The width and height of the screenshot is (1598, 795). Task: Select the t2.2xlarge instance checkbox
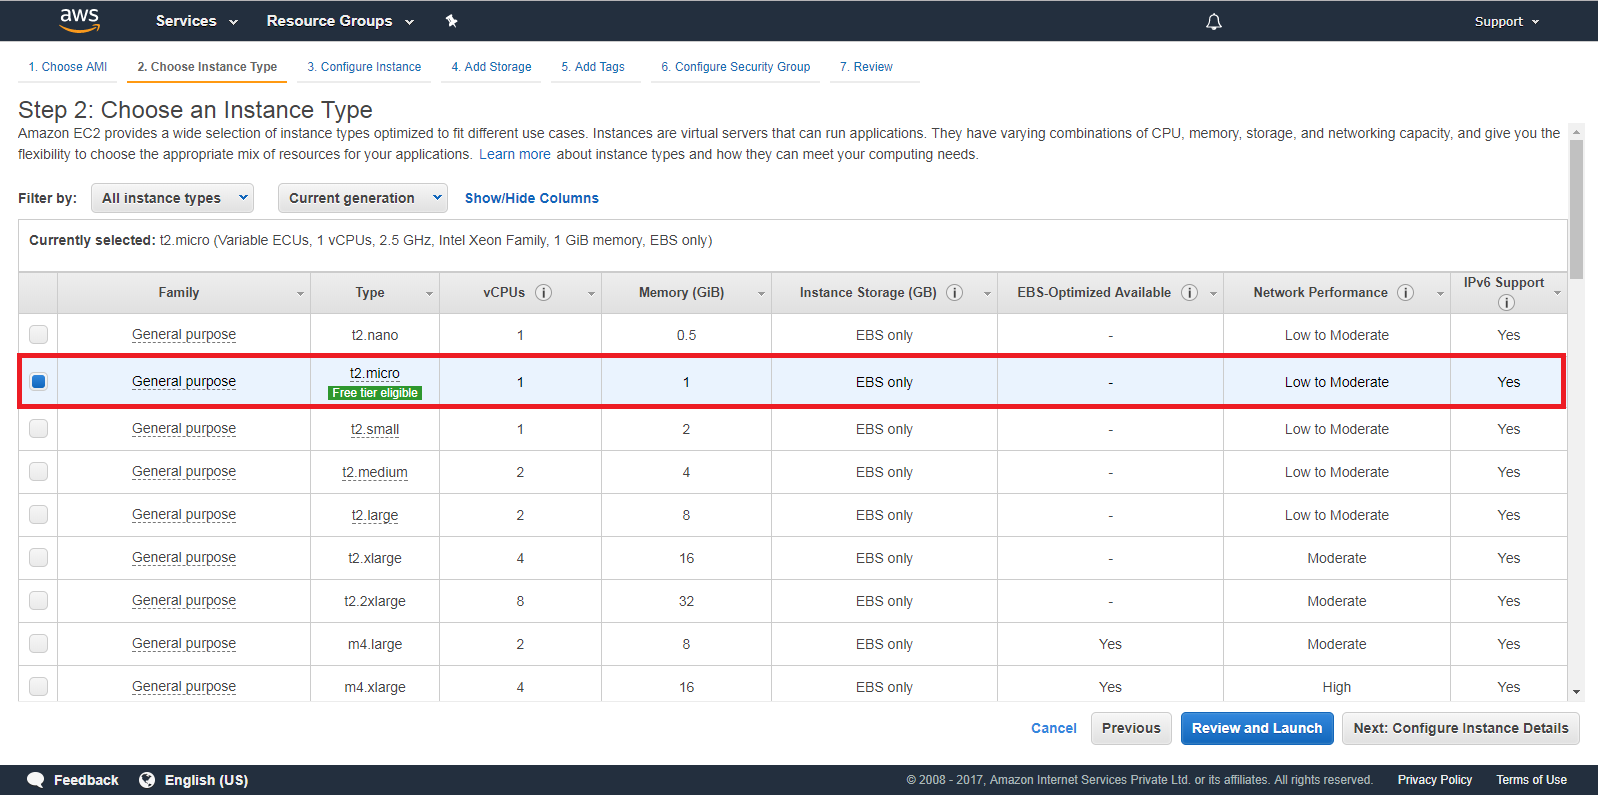point(38,600)
